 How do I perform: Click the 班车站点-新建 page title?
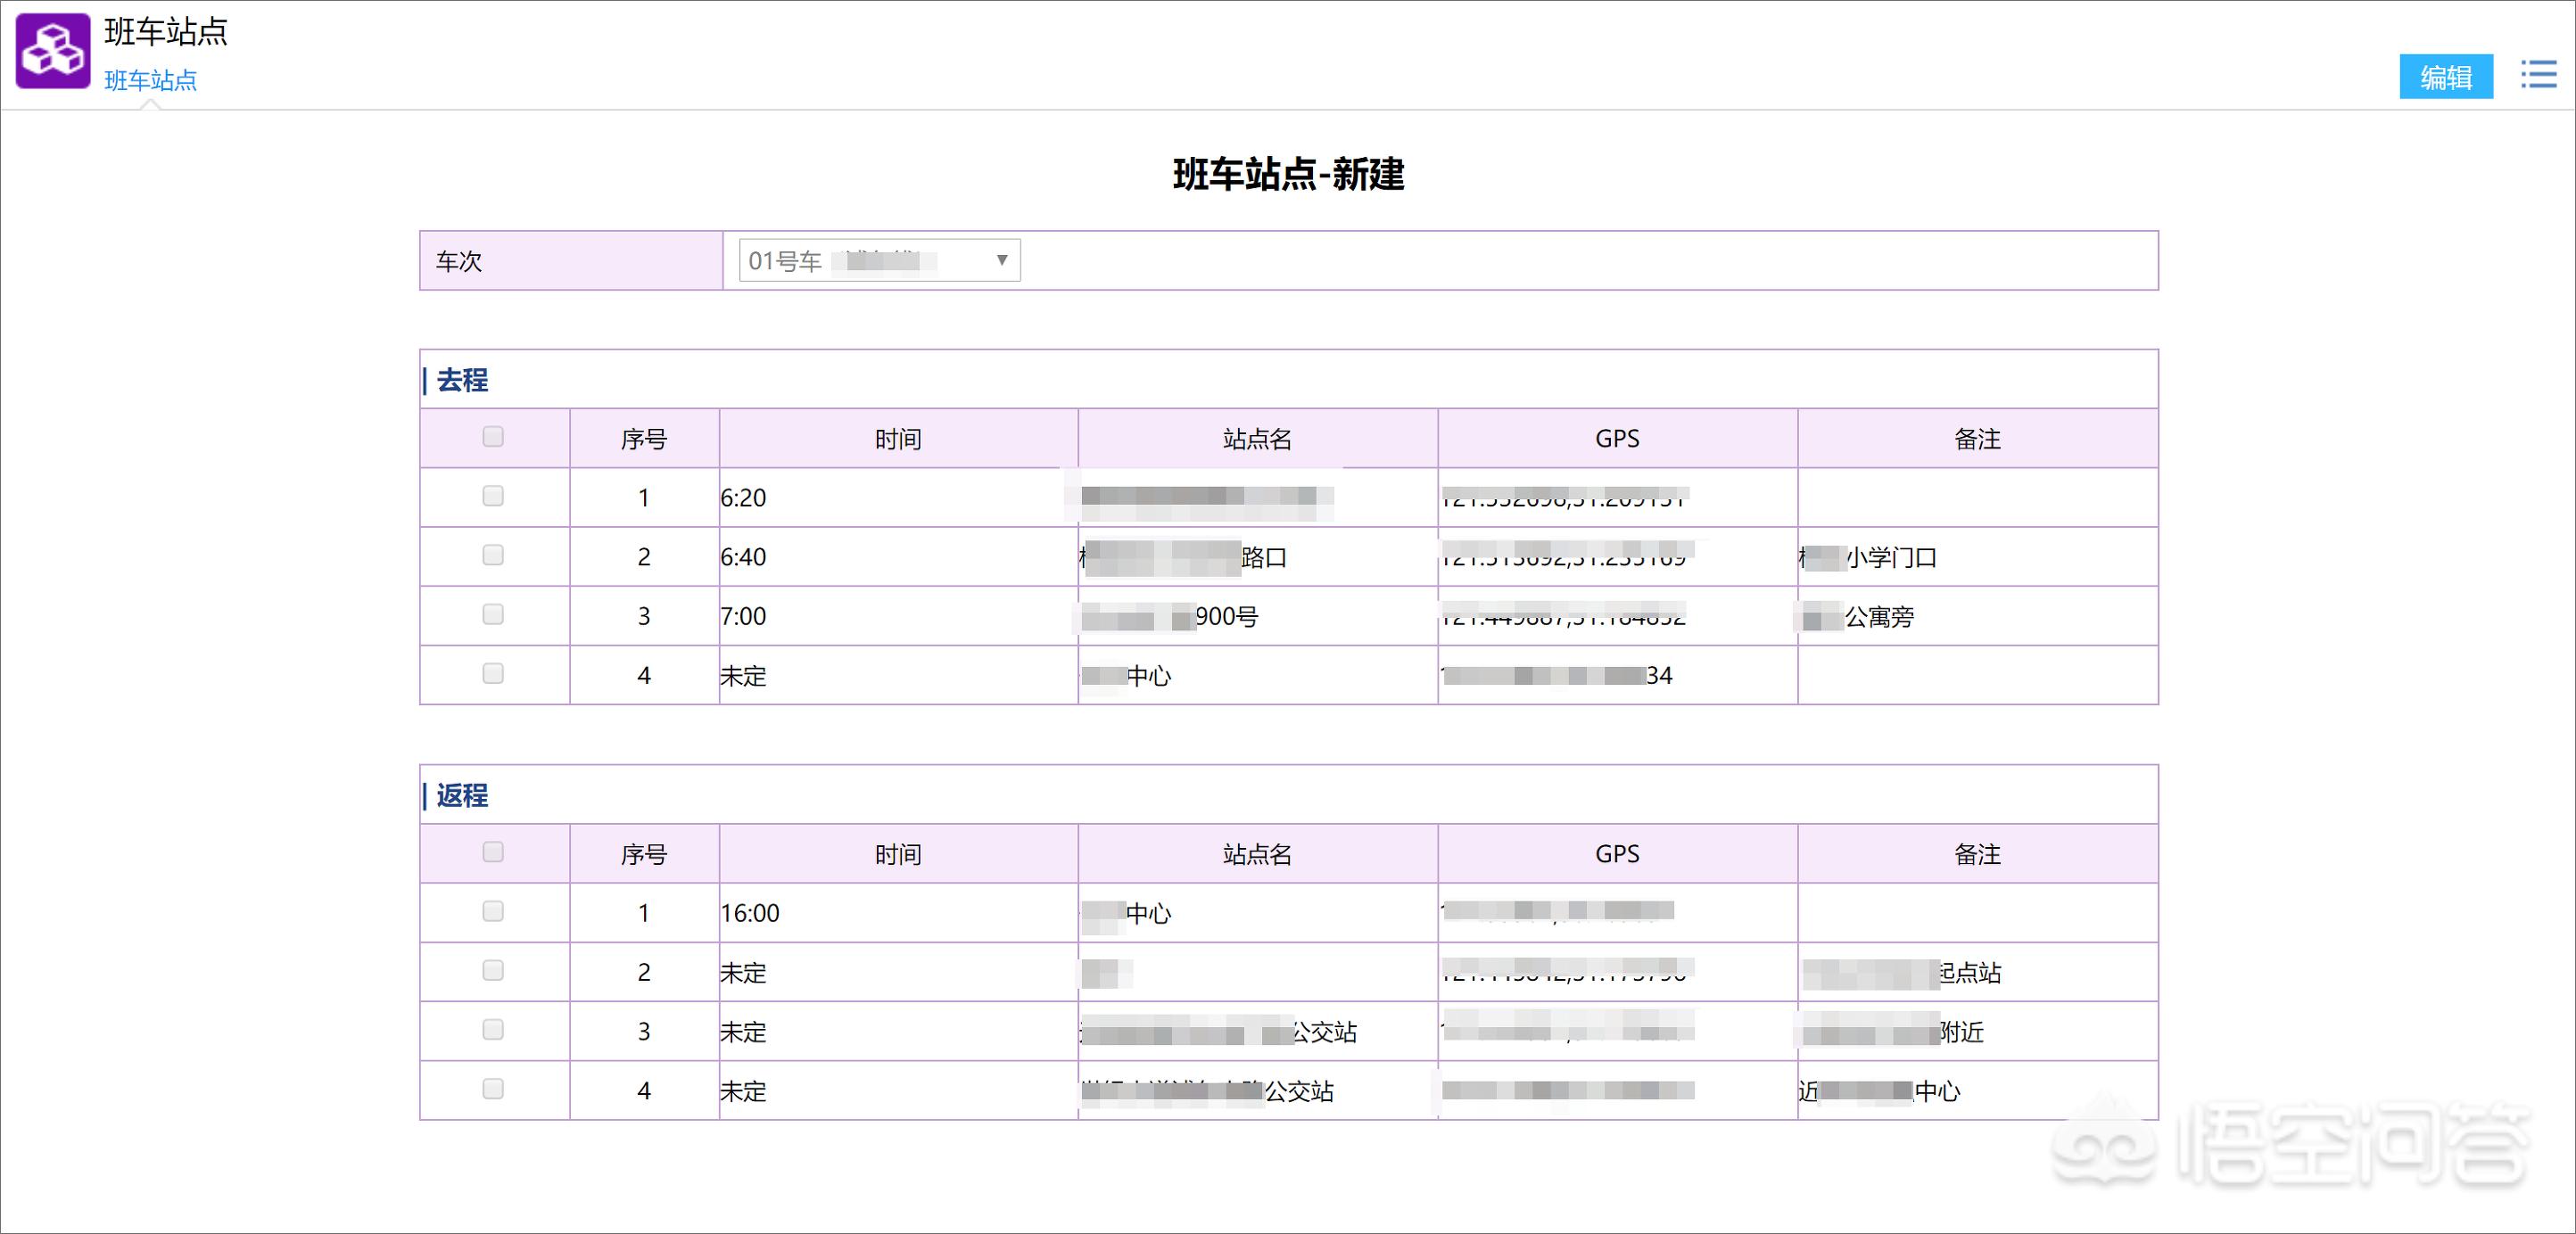[1288, 174]
